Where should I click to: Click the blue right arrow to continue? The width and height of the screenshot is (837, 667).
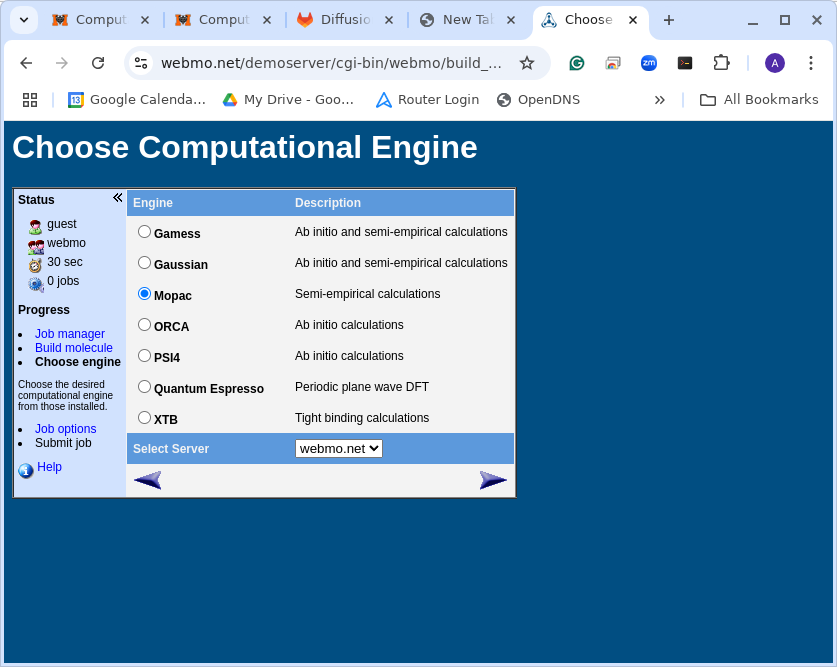[493, 480]
